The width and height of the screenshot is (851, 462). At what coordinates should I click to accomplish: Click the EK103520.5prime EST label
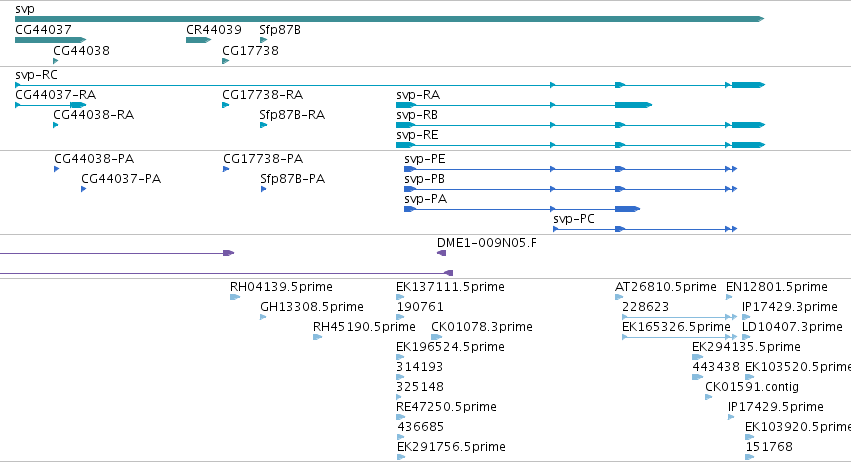click(798, 367)
